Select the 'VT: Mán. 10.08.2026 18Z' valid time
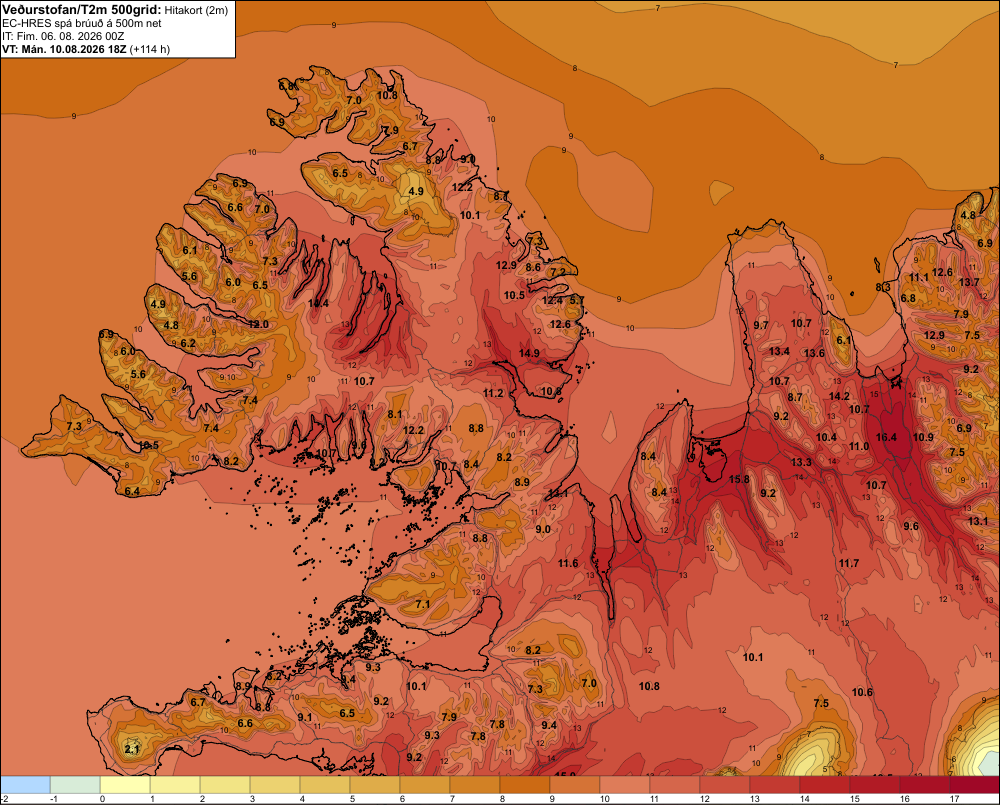Image resolution: width=1000 pixels, height=805 pixels. point(64,49)
